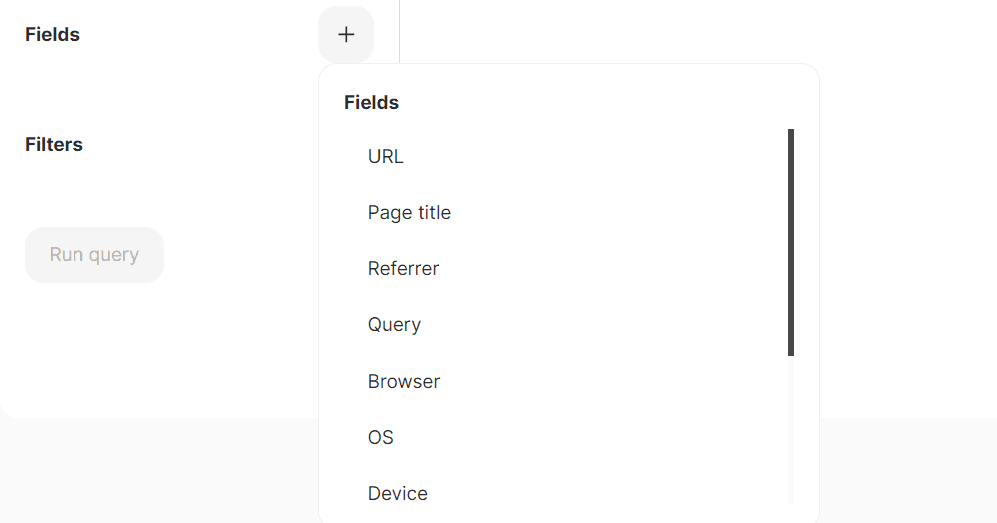Image resolution: width=997 pixels, height=523 pixels.
Task: Click empty space right of Filters label
Action: [200, 145]
